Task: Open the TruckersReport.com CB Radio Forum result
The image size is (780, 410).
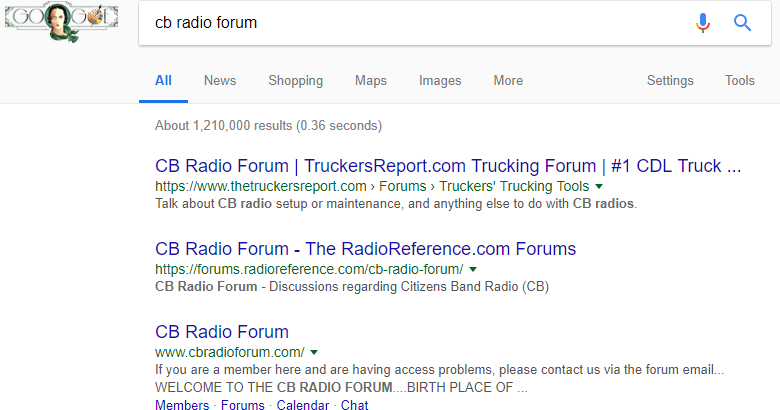Action: [448, 166]
